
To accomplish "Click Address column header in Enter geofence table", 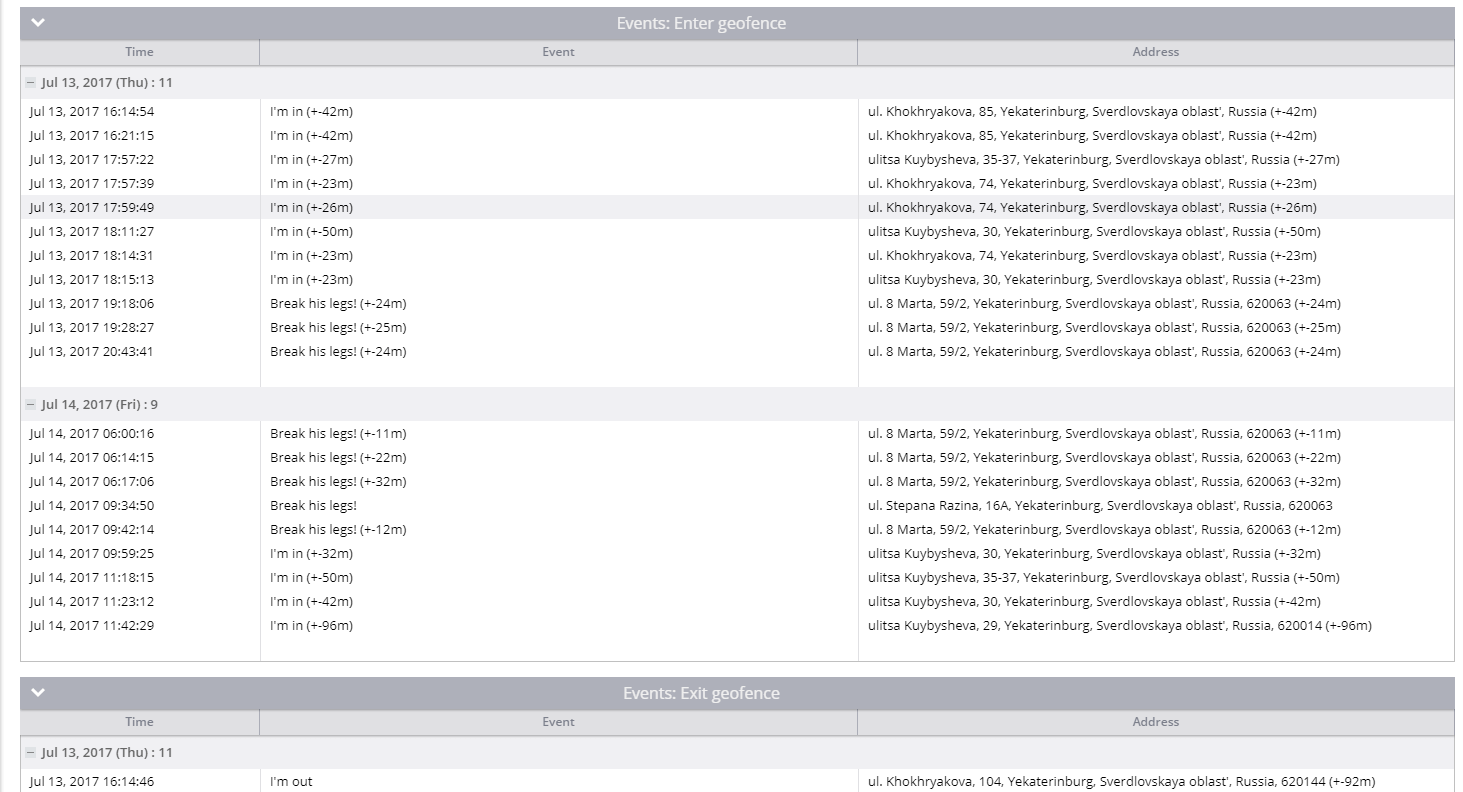I will 1155,52.
